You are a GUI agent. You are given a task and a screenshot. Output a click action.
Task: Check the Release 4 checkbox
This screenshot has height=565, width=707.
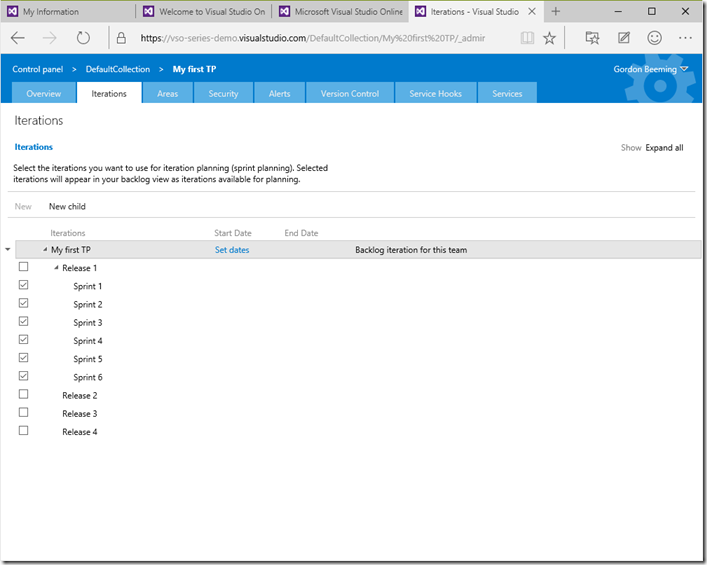pos(23,431)
